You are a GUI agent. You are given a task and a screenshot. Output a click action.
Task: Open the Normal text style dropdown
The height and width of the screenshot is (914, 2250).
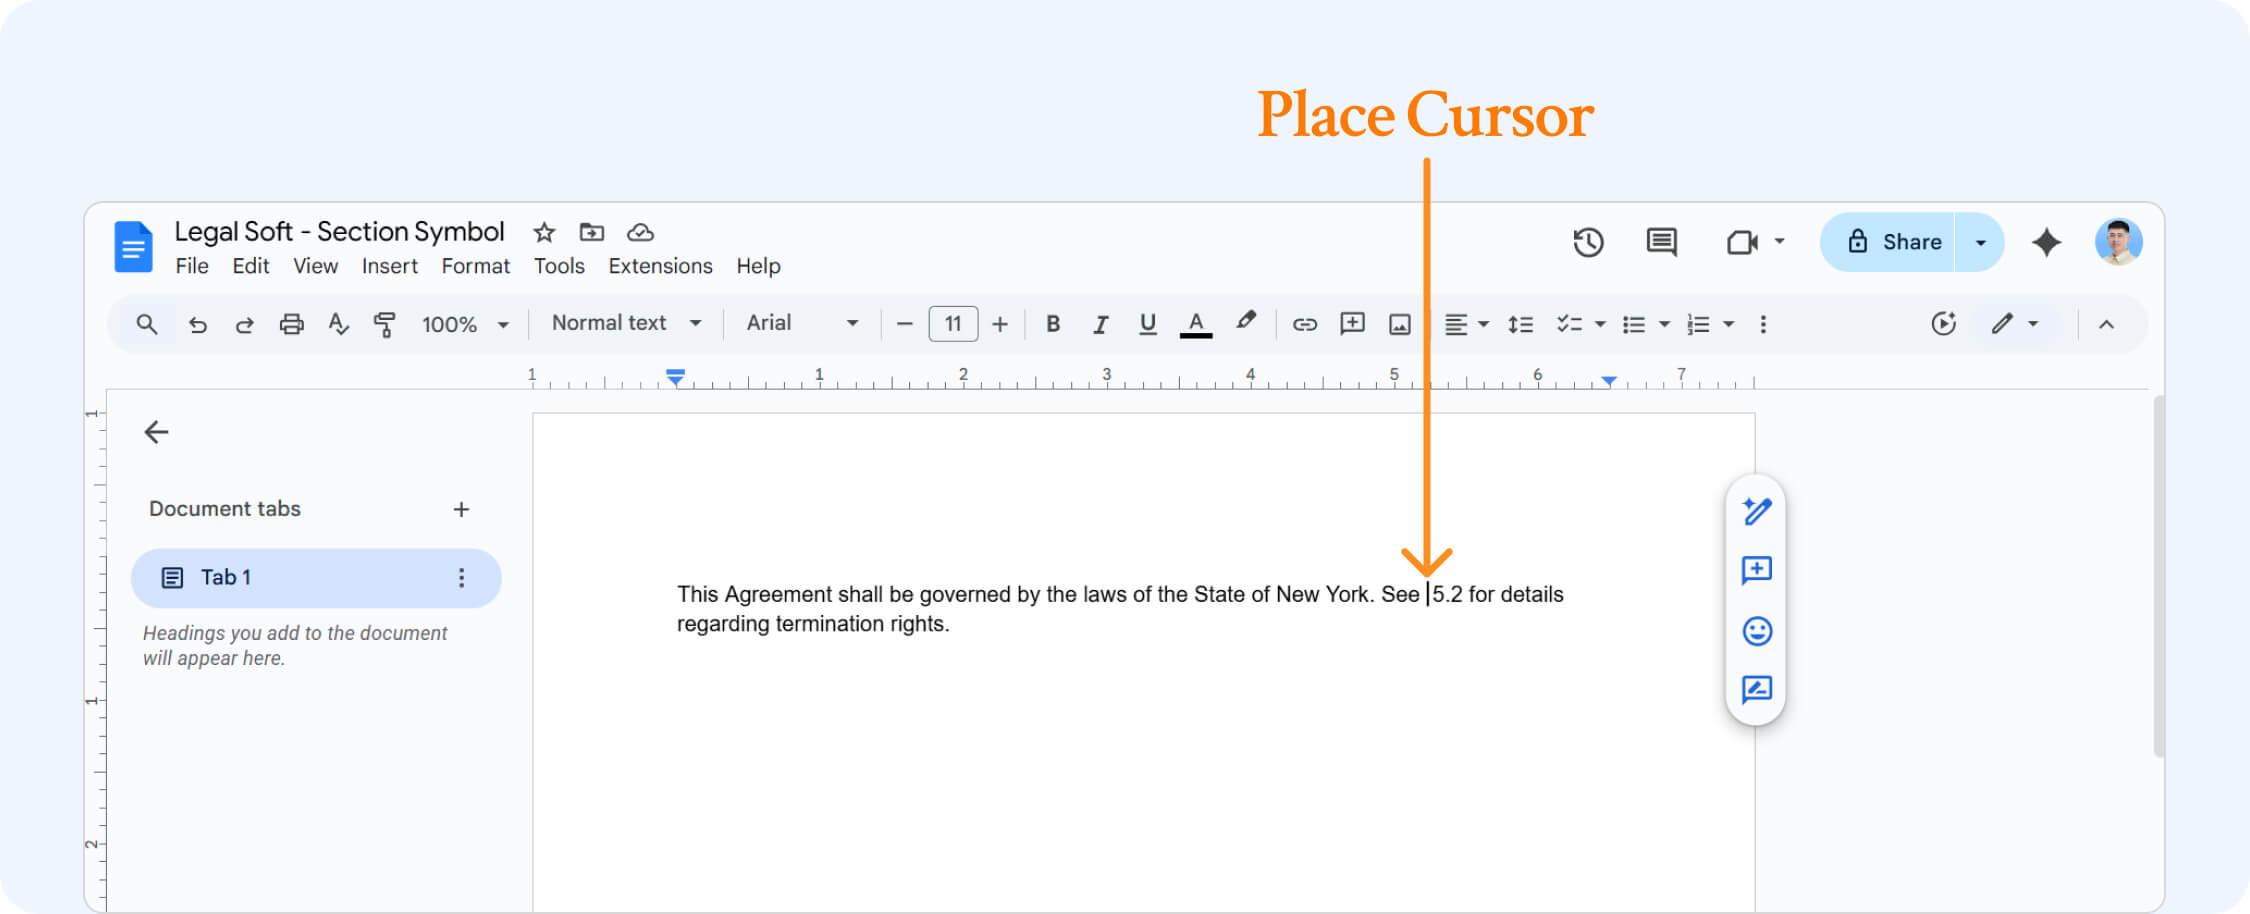click(626, 323)
